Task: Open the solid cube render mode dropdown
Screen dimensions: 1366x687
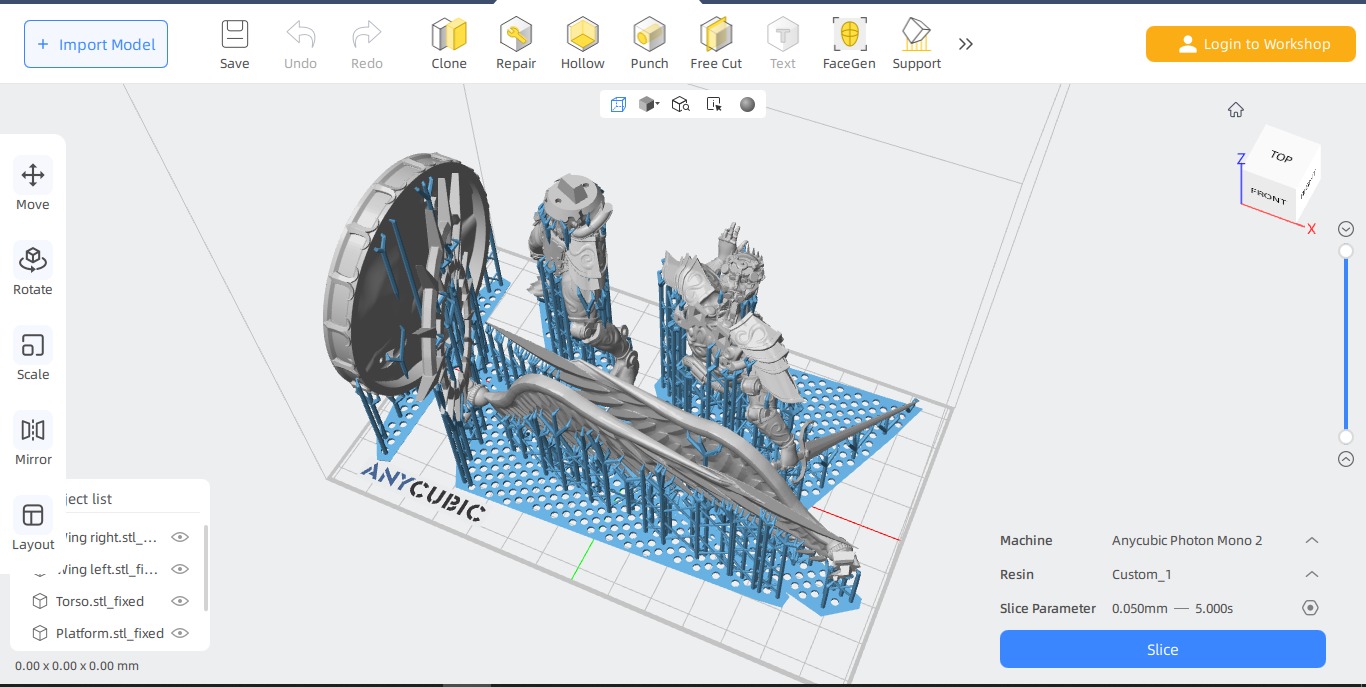Action: click(649, 104)
